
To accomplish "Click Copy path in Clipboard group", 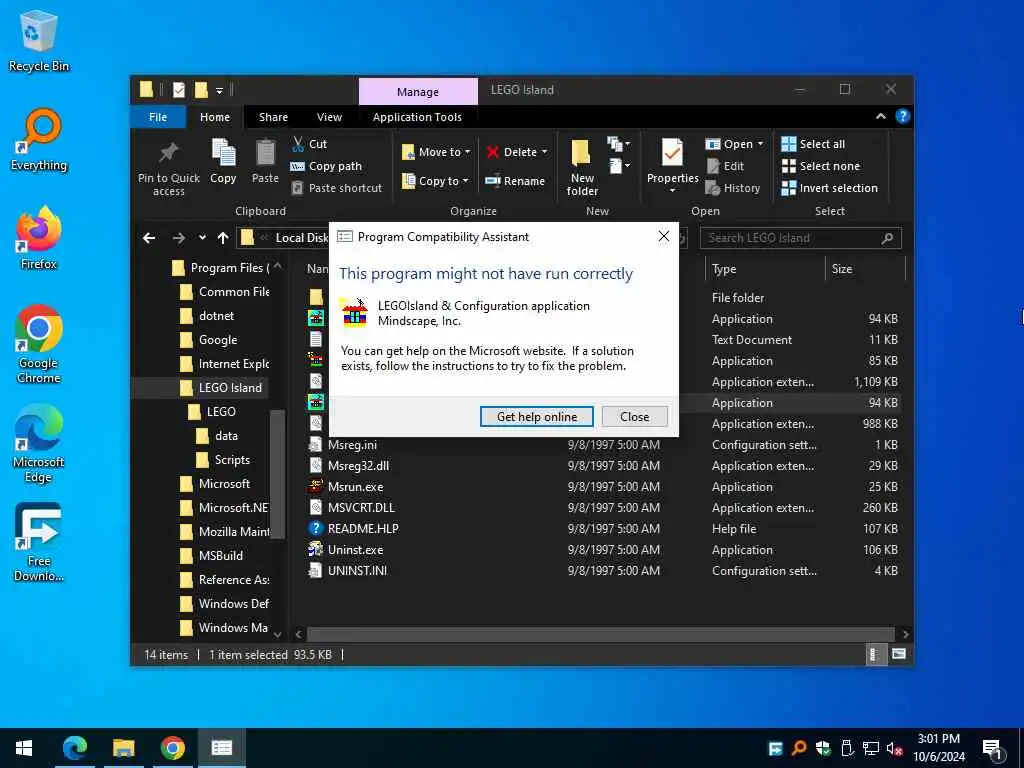I will click(x=326, y=167).
